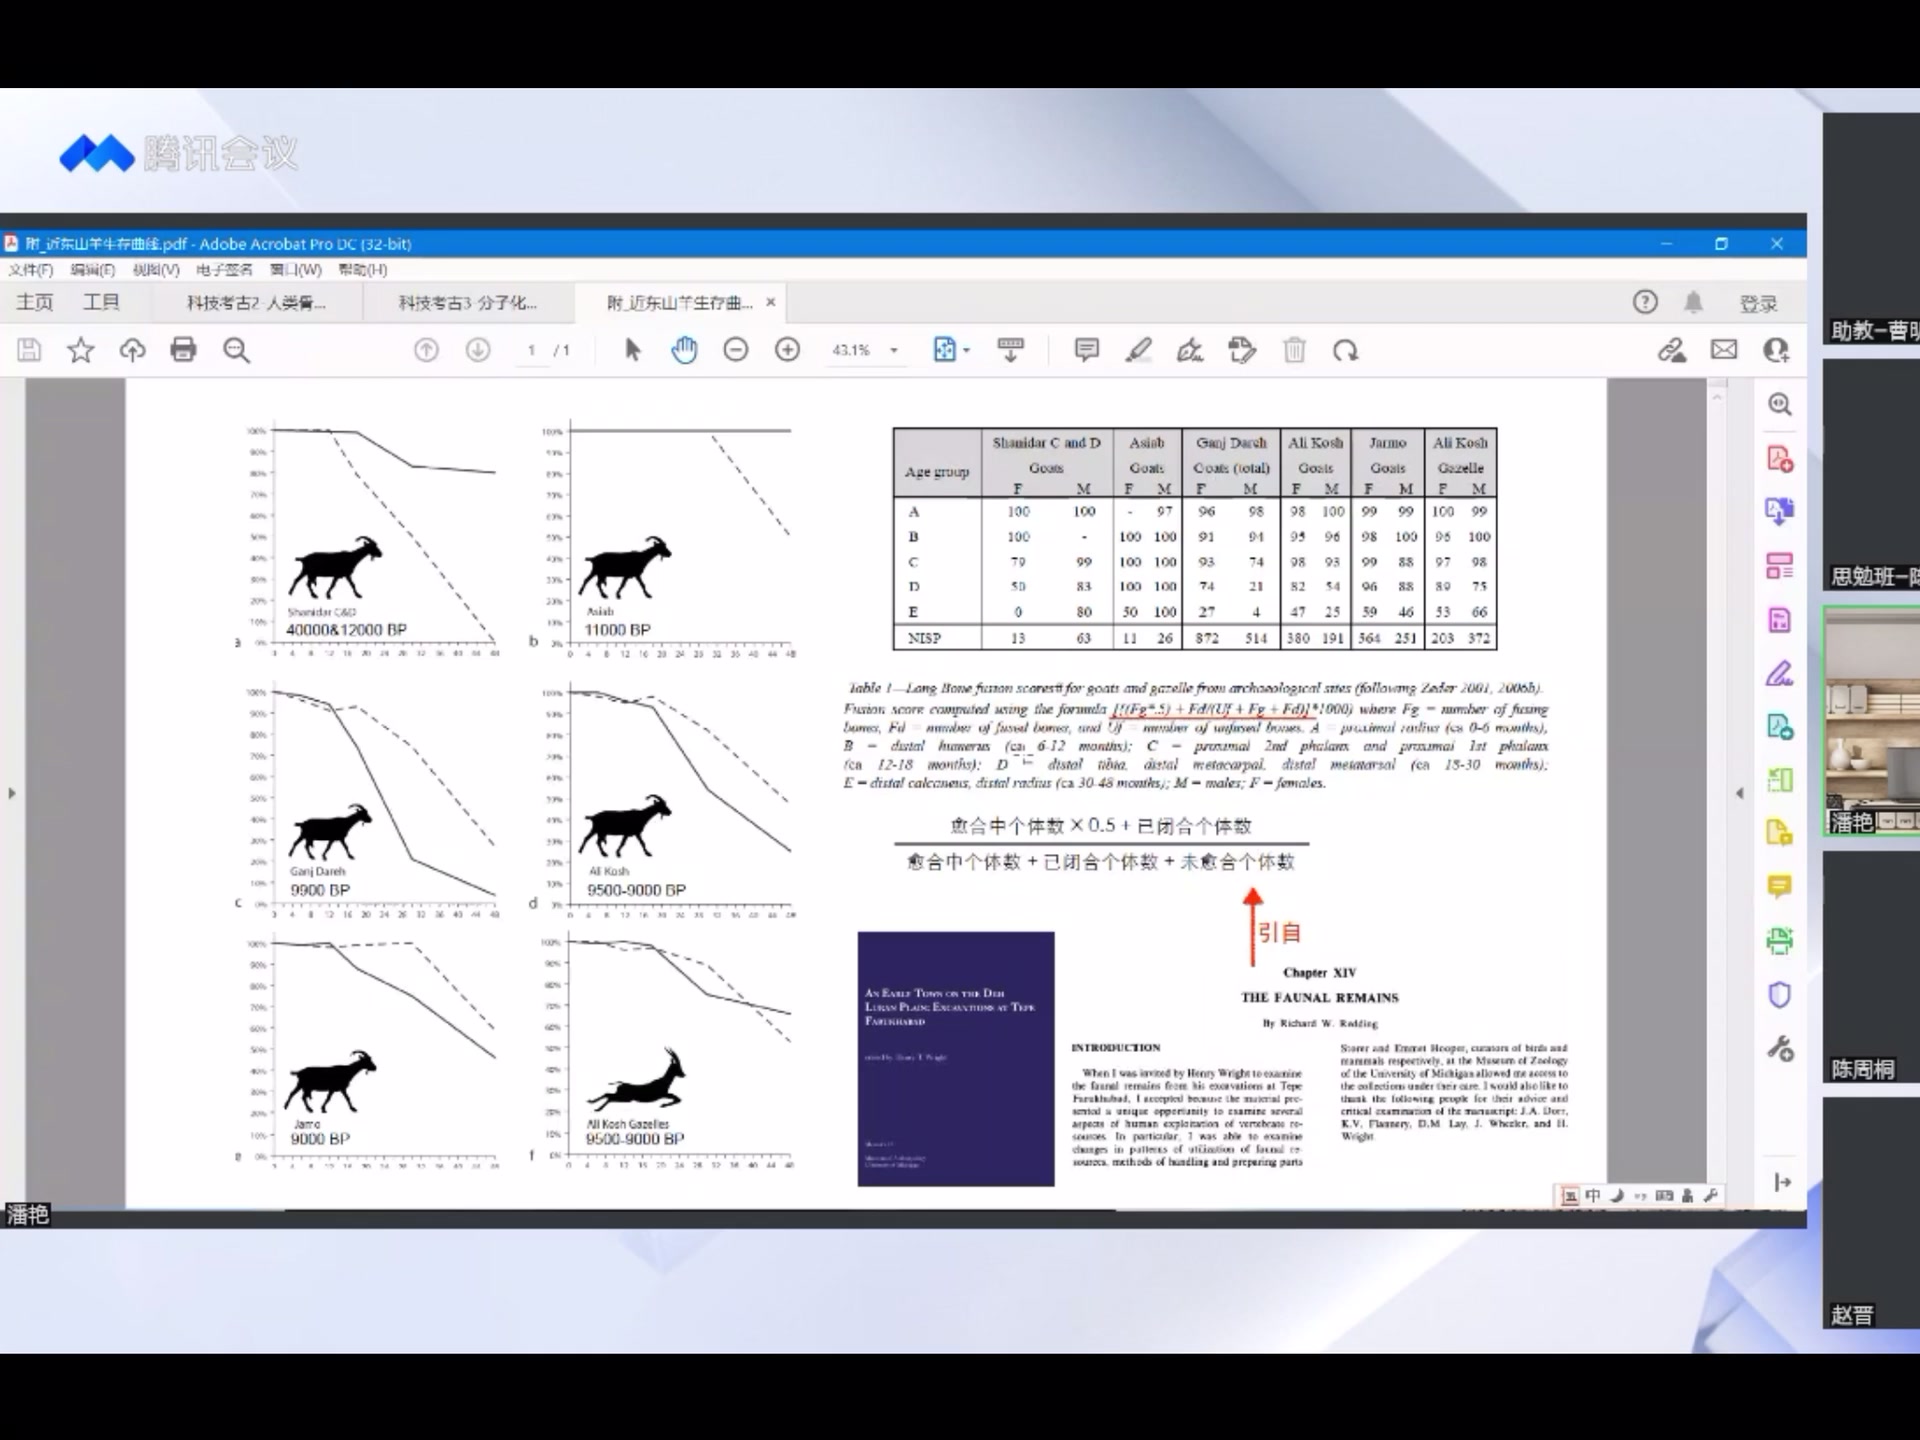Open search tool in right pane

[x=1780, y=405]
